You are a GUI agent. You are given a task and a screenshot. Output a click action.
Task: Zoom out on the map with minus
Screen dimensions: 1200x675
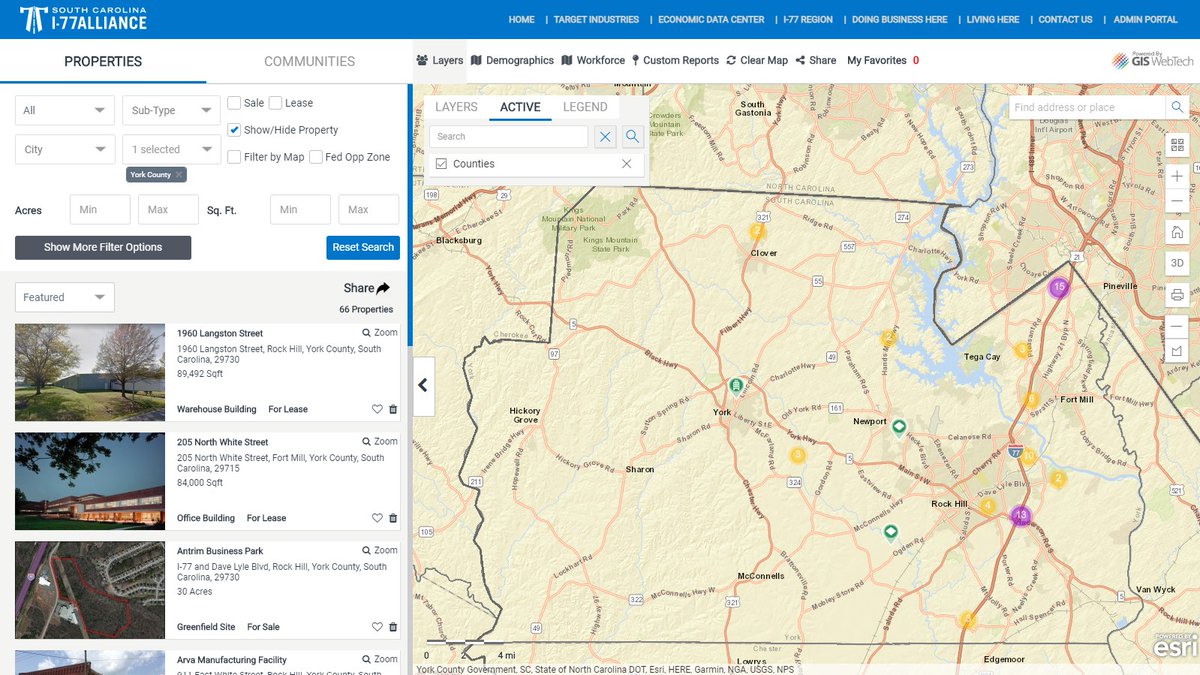(x=1177, y=201)
